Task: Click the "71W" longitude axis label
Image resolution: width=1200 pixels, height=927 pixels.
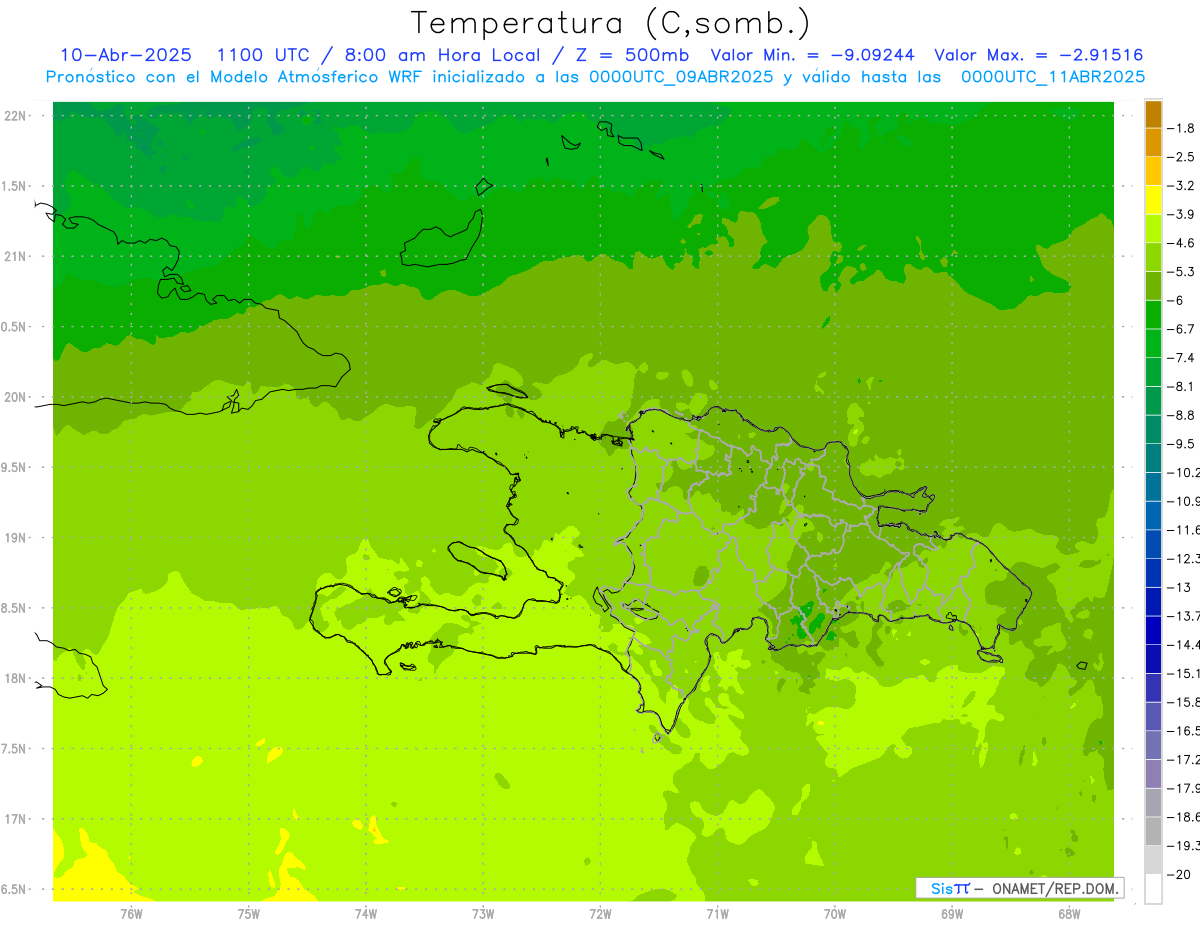Action: point(717,914)
